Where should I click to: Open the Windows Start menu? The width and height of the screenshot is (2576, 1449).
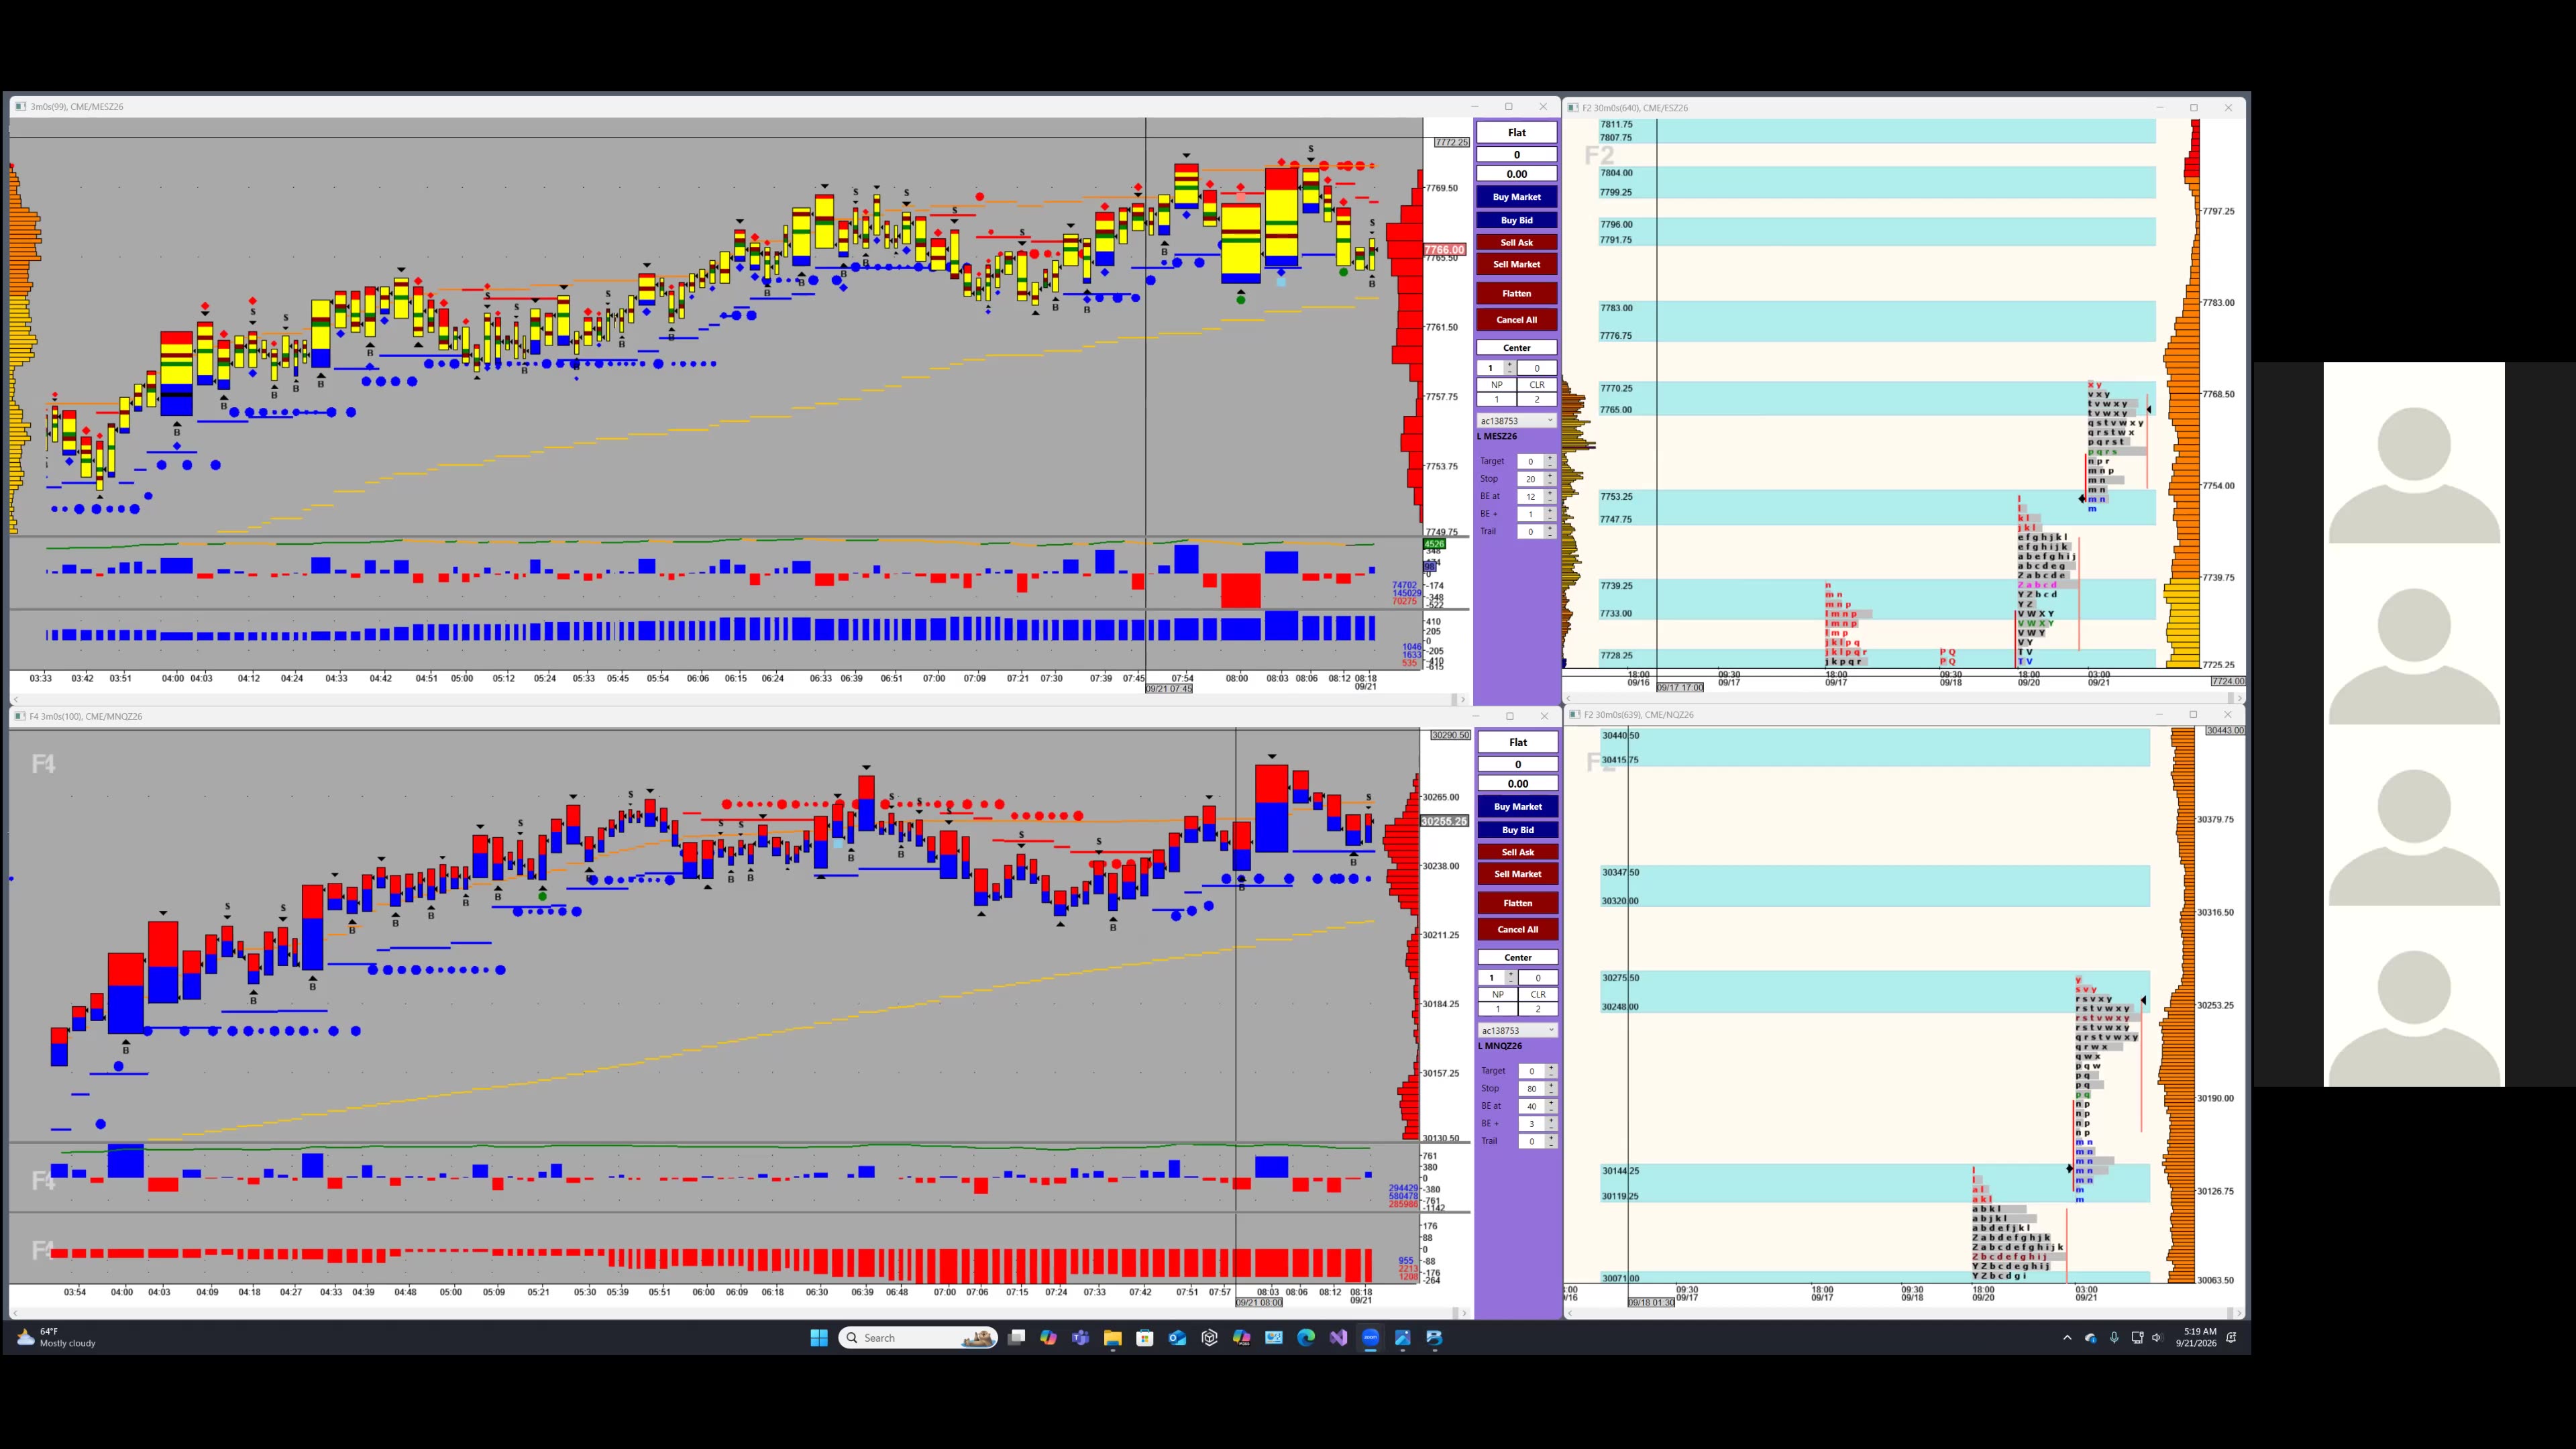[x=819, y=1338]
